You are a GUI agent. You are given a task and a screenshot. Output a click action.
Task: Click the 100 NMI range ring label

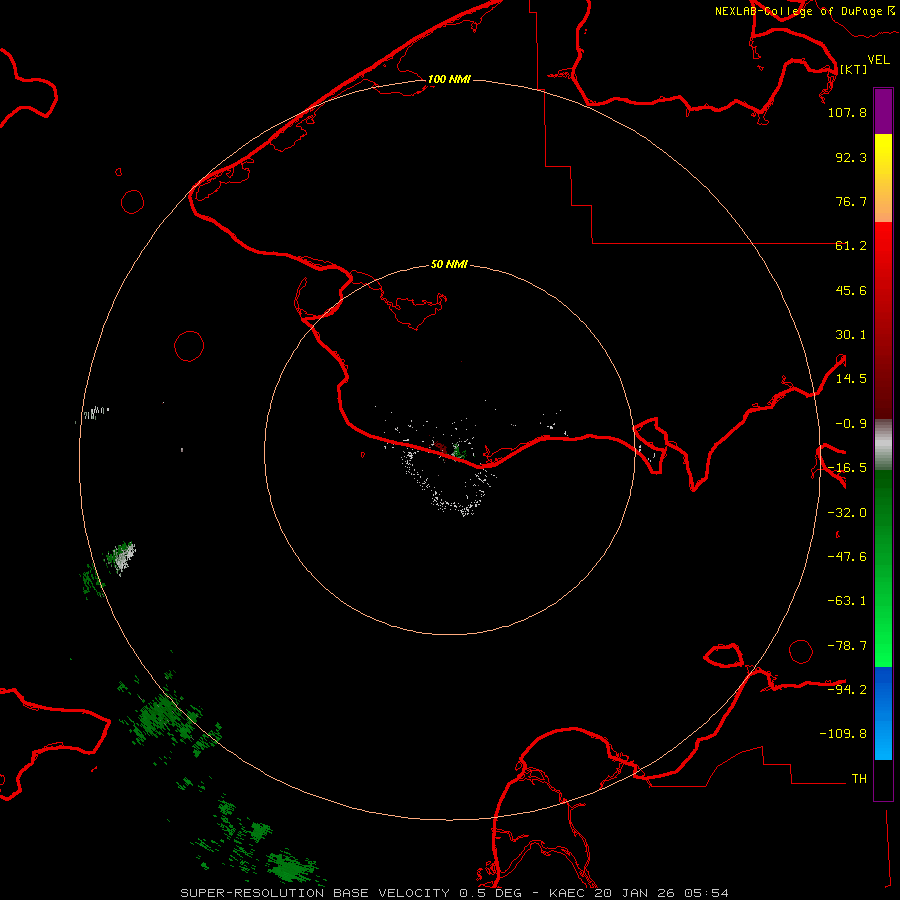(449, 79)
